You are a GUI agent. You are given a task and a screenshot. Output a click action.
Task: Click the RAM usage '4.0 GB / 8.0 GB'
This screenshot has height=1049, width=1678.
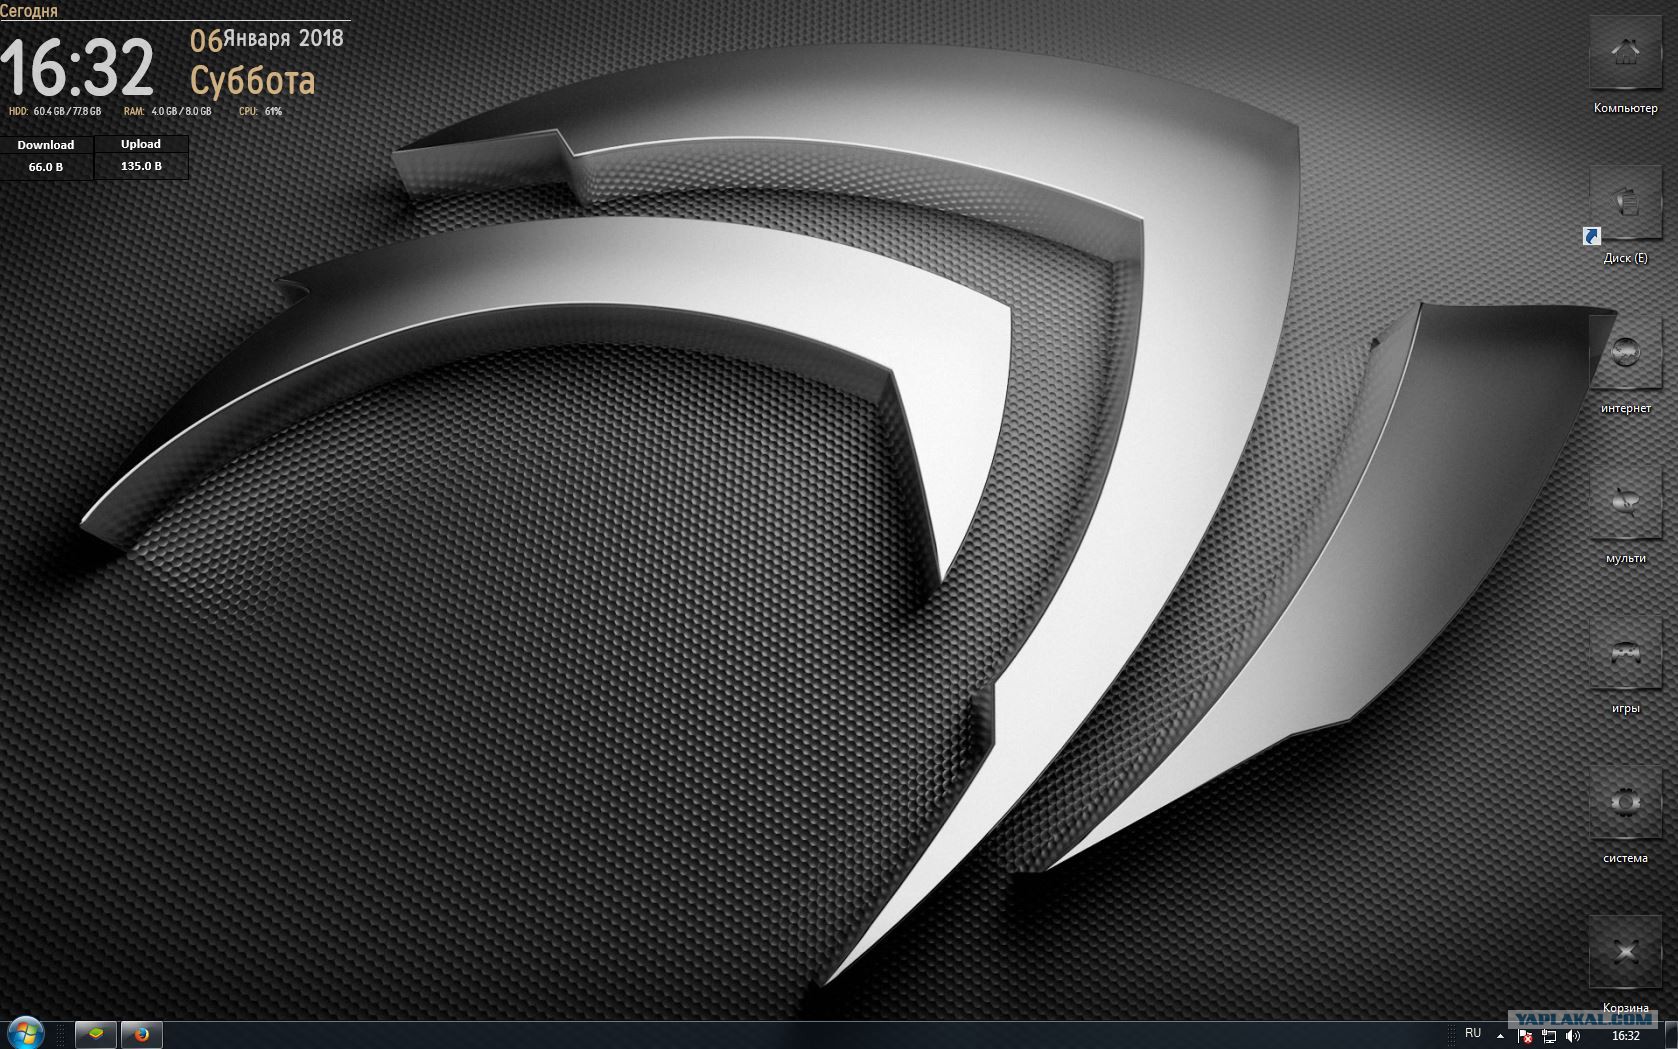(x=181, y=111)
